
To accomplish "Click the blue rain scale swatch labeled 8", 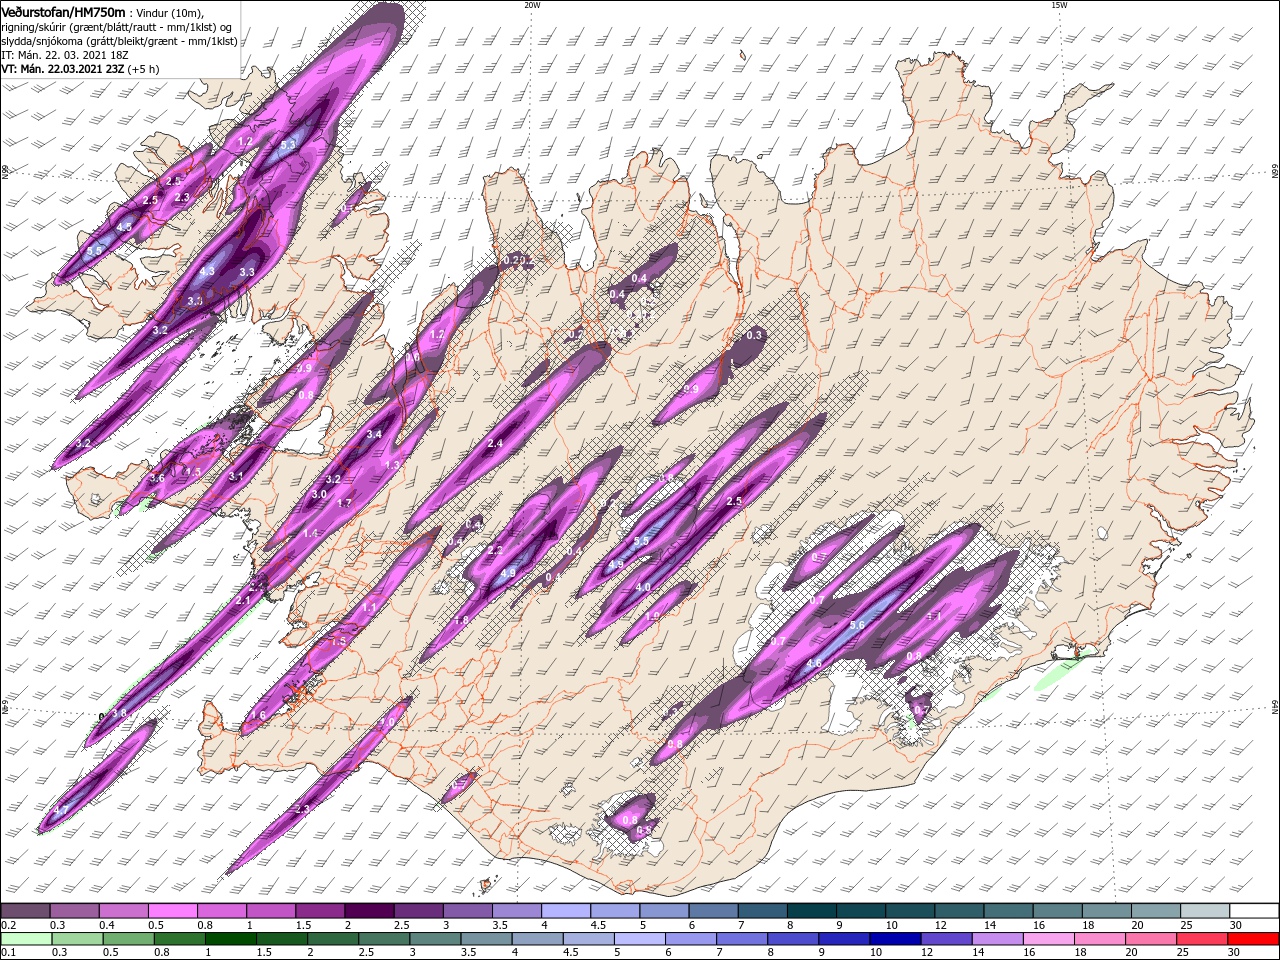I will pyautogui.click(x=791, y=939).
